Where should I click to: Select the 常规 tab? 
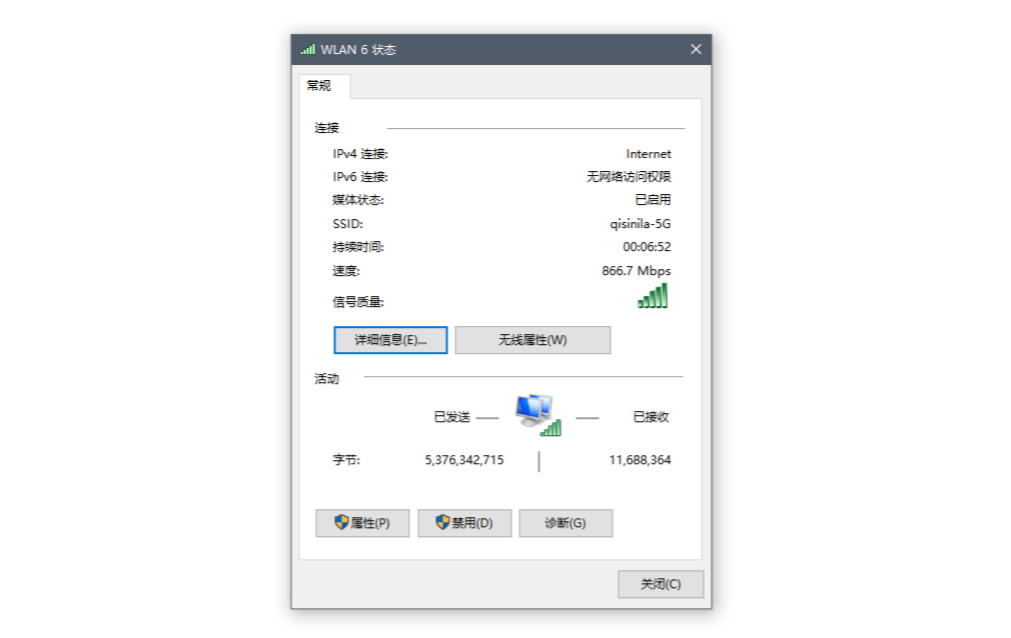tap(319, 86)
